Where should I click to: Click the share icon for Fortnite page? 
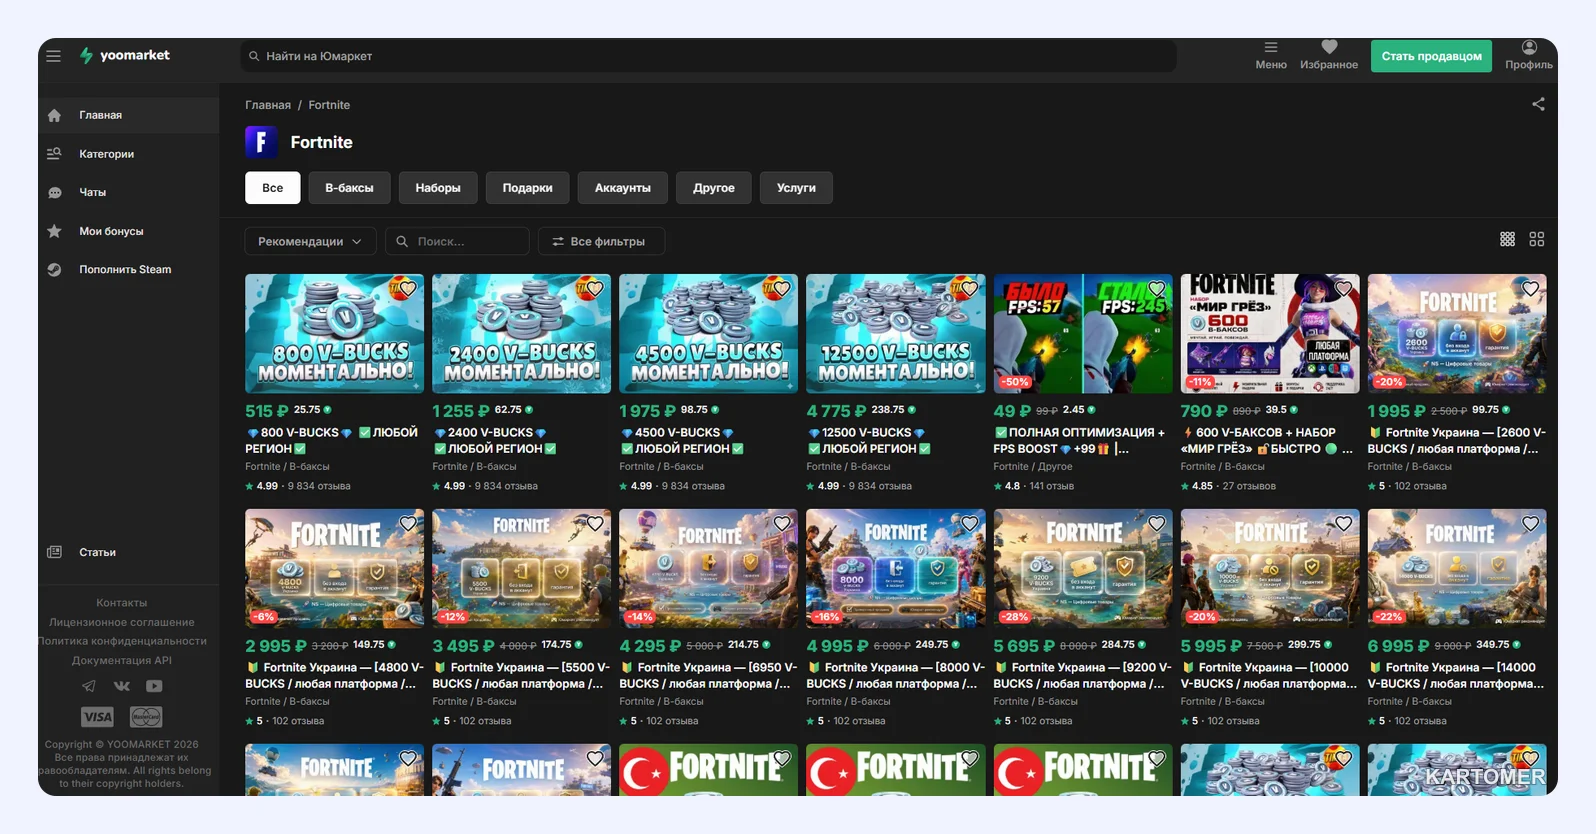[1538, 104]
